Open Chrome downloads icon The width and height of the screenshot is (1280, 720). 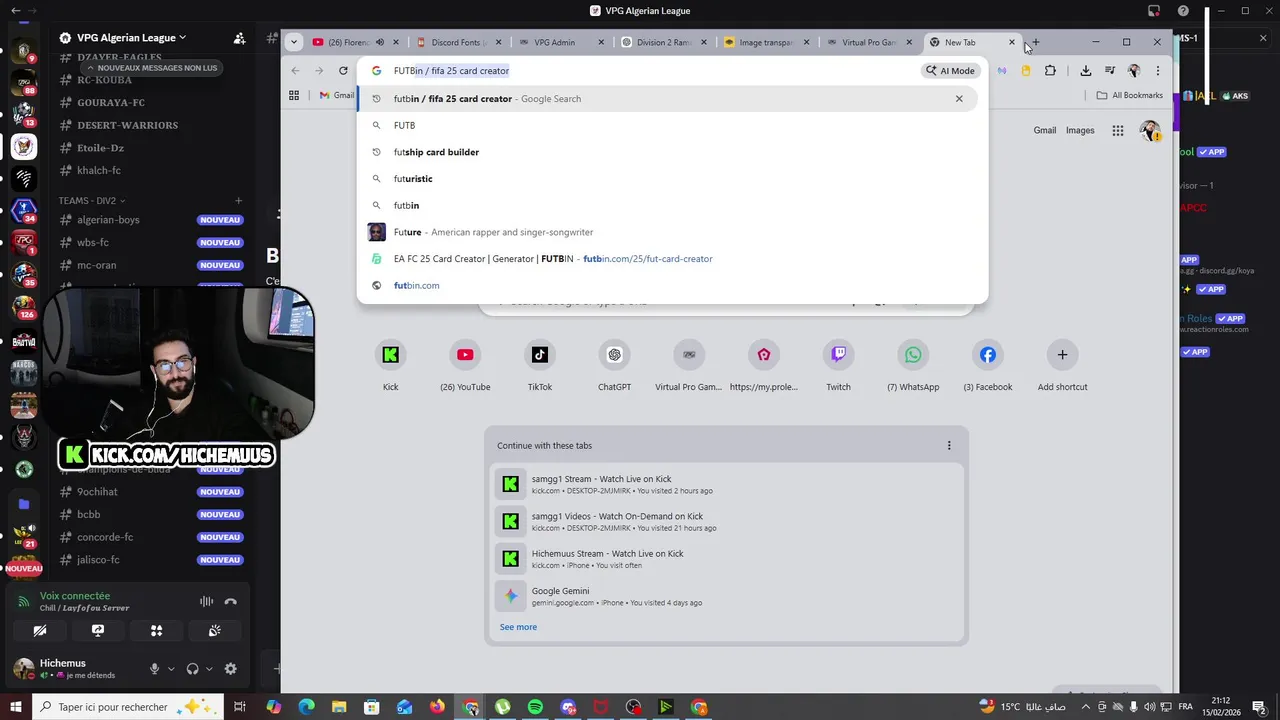1086,71
